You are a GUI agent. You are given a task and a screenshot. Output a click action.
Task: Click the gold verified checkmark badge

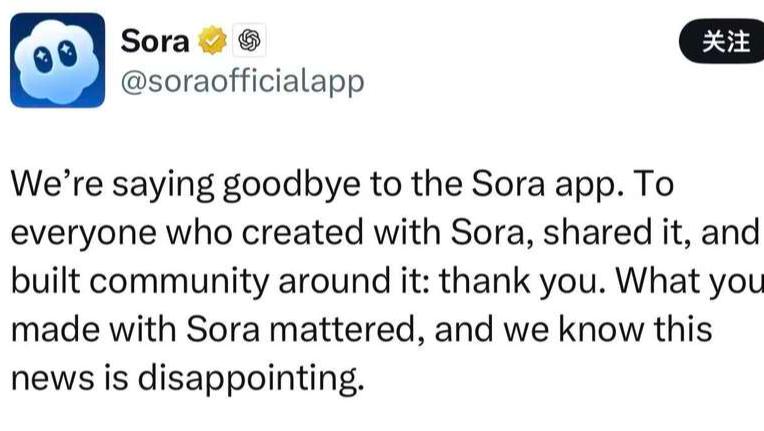click(212, 41)
